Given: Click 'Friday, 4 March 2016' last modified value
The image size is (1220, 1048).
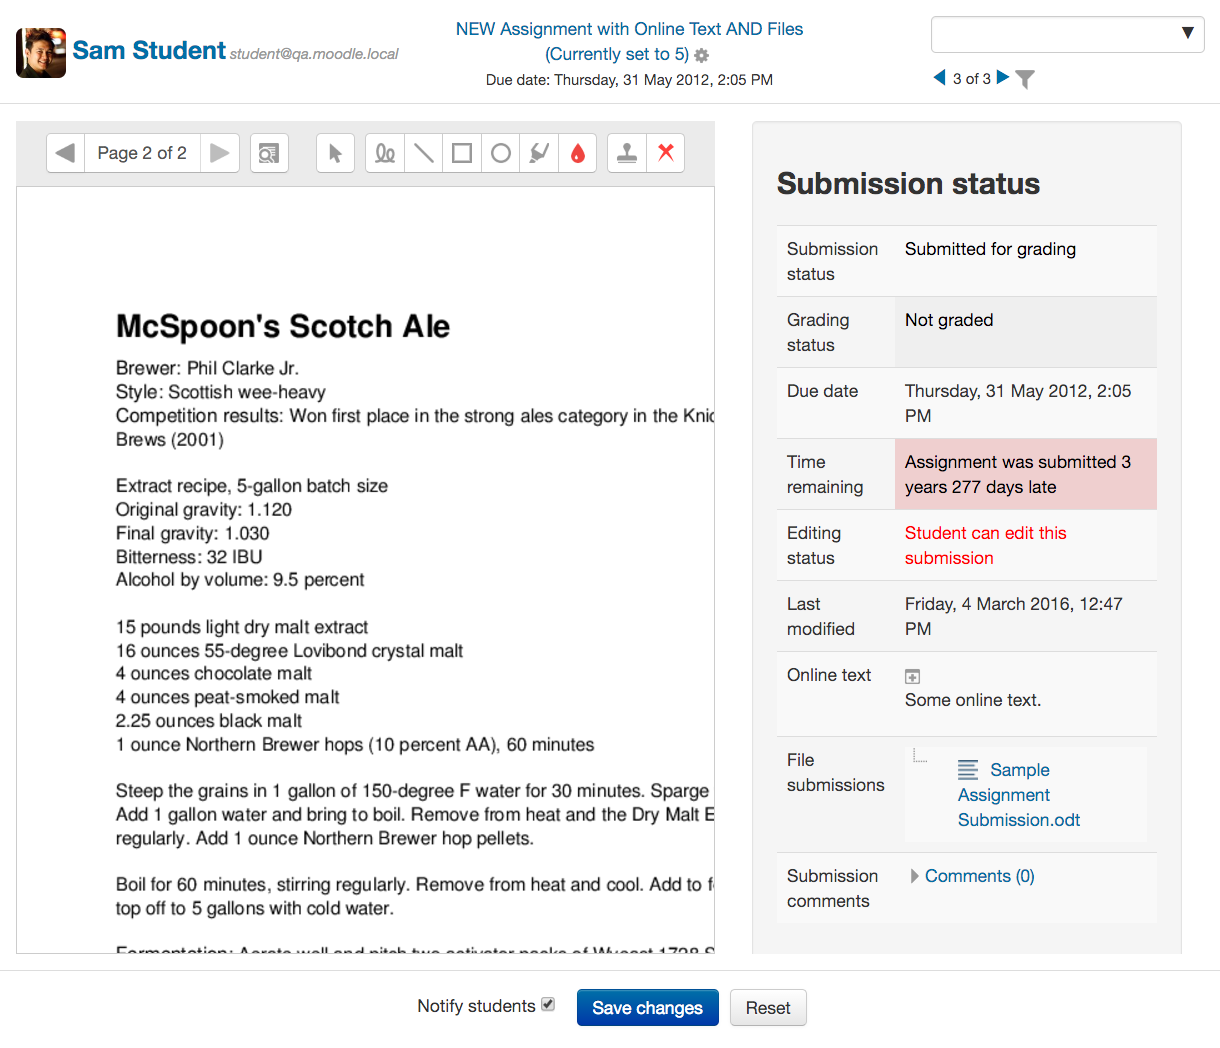Looking at the screenshot, I should (1013, 616).
